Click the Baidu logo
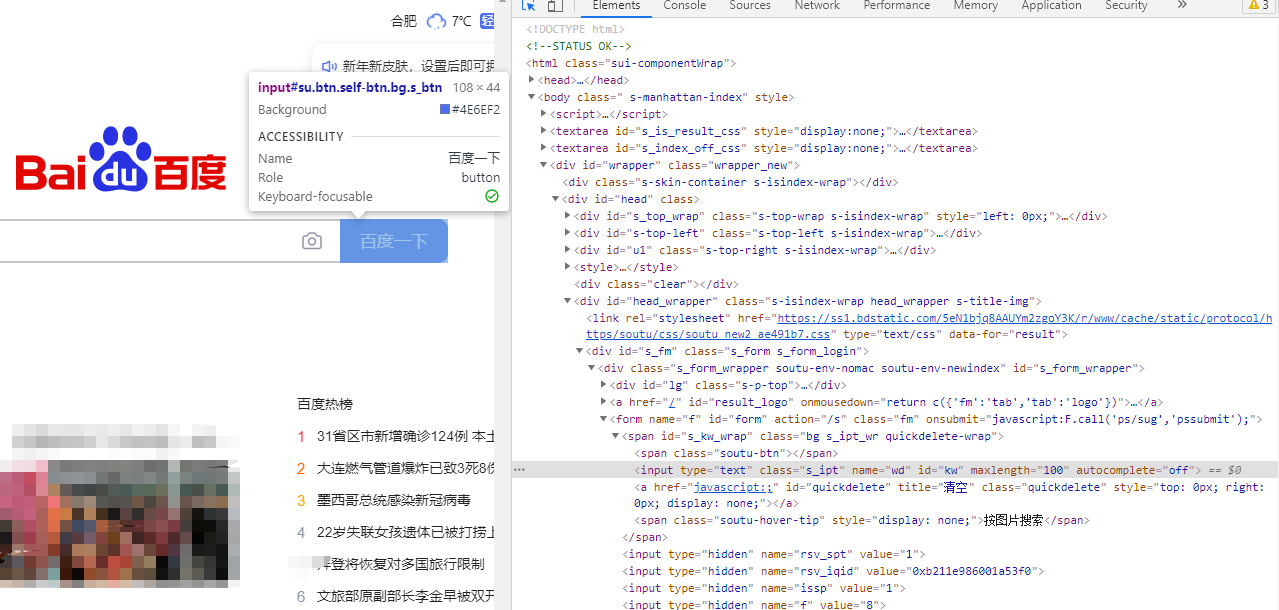Viewport: 1279px width, 610px height. click(x=121, y=160)
